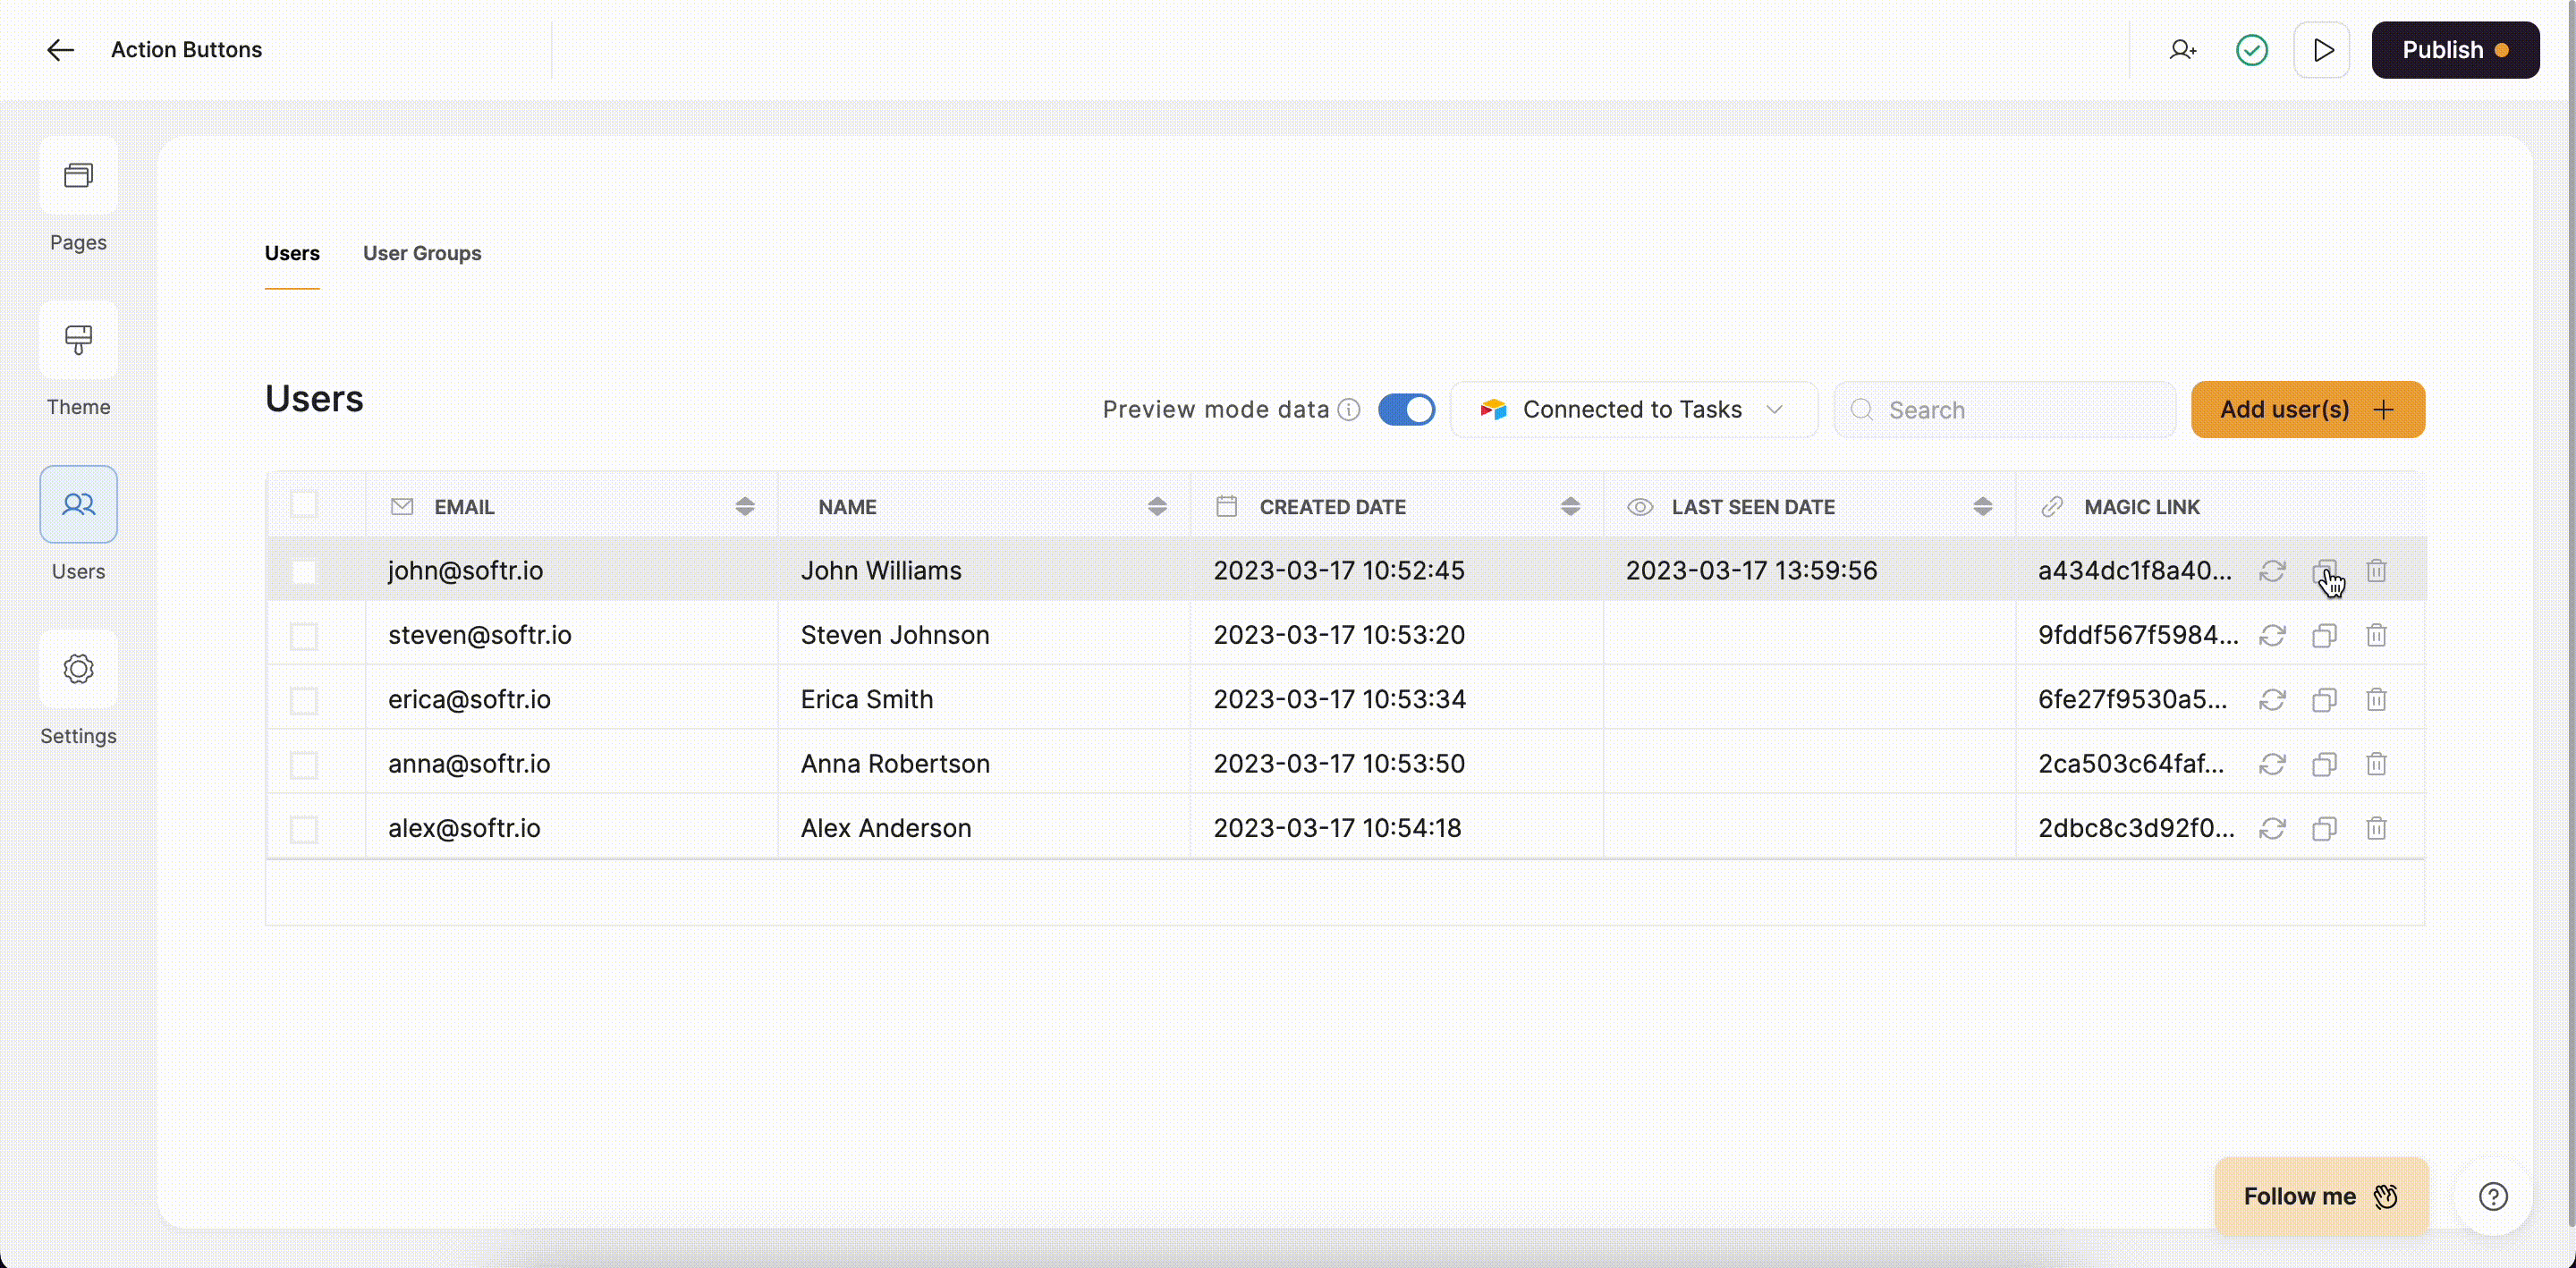The width and height of the screenshot is (2576, 1268).
Task: Open the Pages sidebar icon
Action: [x=78, y=177]
